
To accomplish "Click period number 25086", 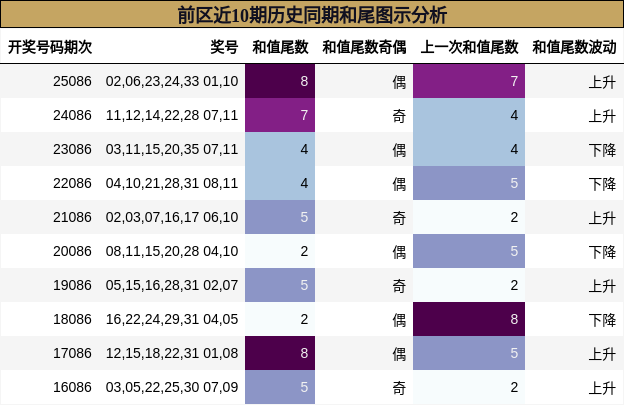I will [72, 81].
